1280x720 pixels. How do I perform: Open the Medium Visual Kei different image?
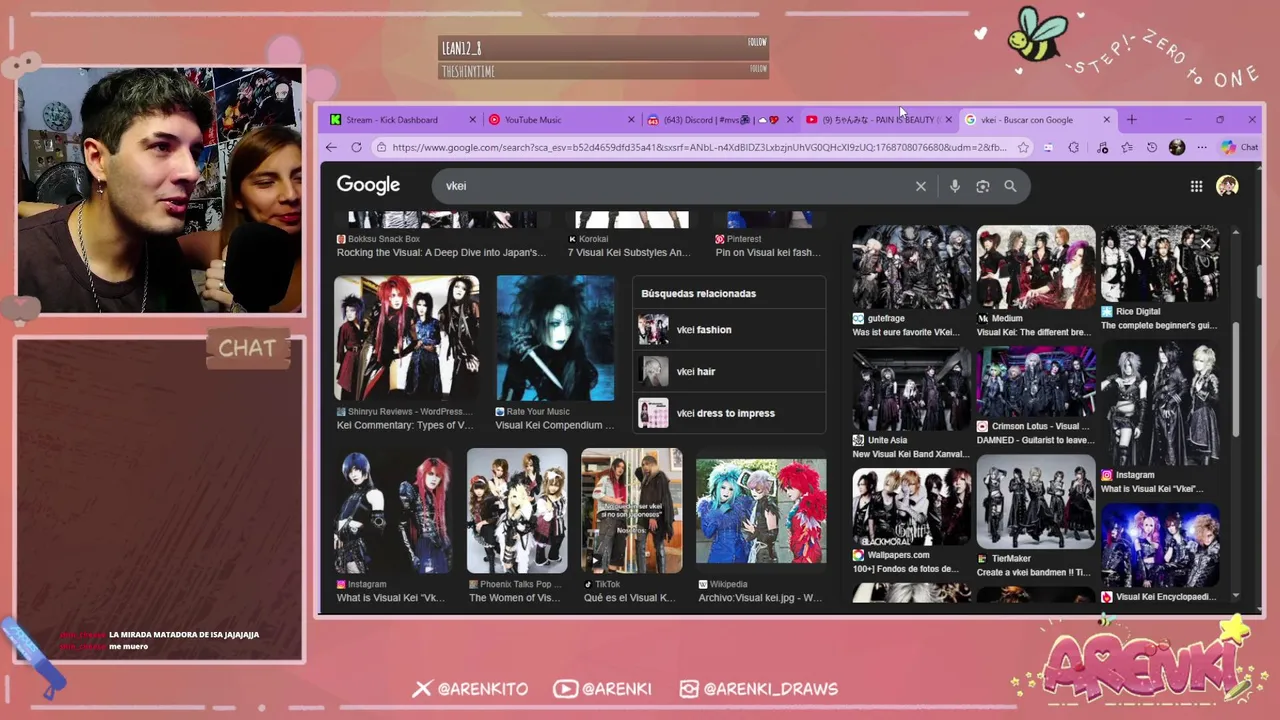click(x=1036, y=267)
